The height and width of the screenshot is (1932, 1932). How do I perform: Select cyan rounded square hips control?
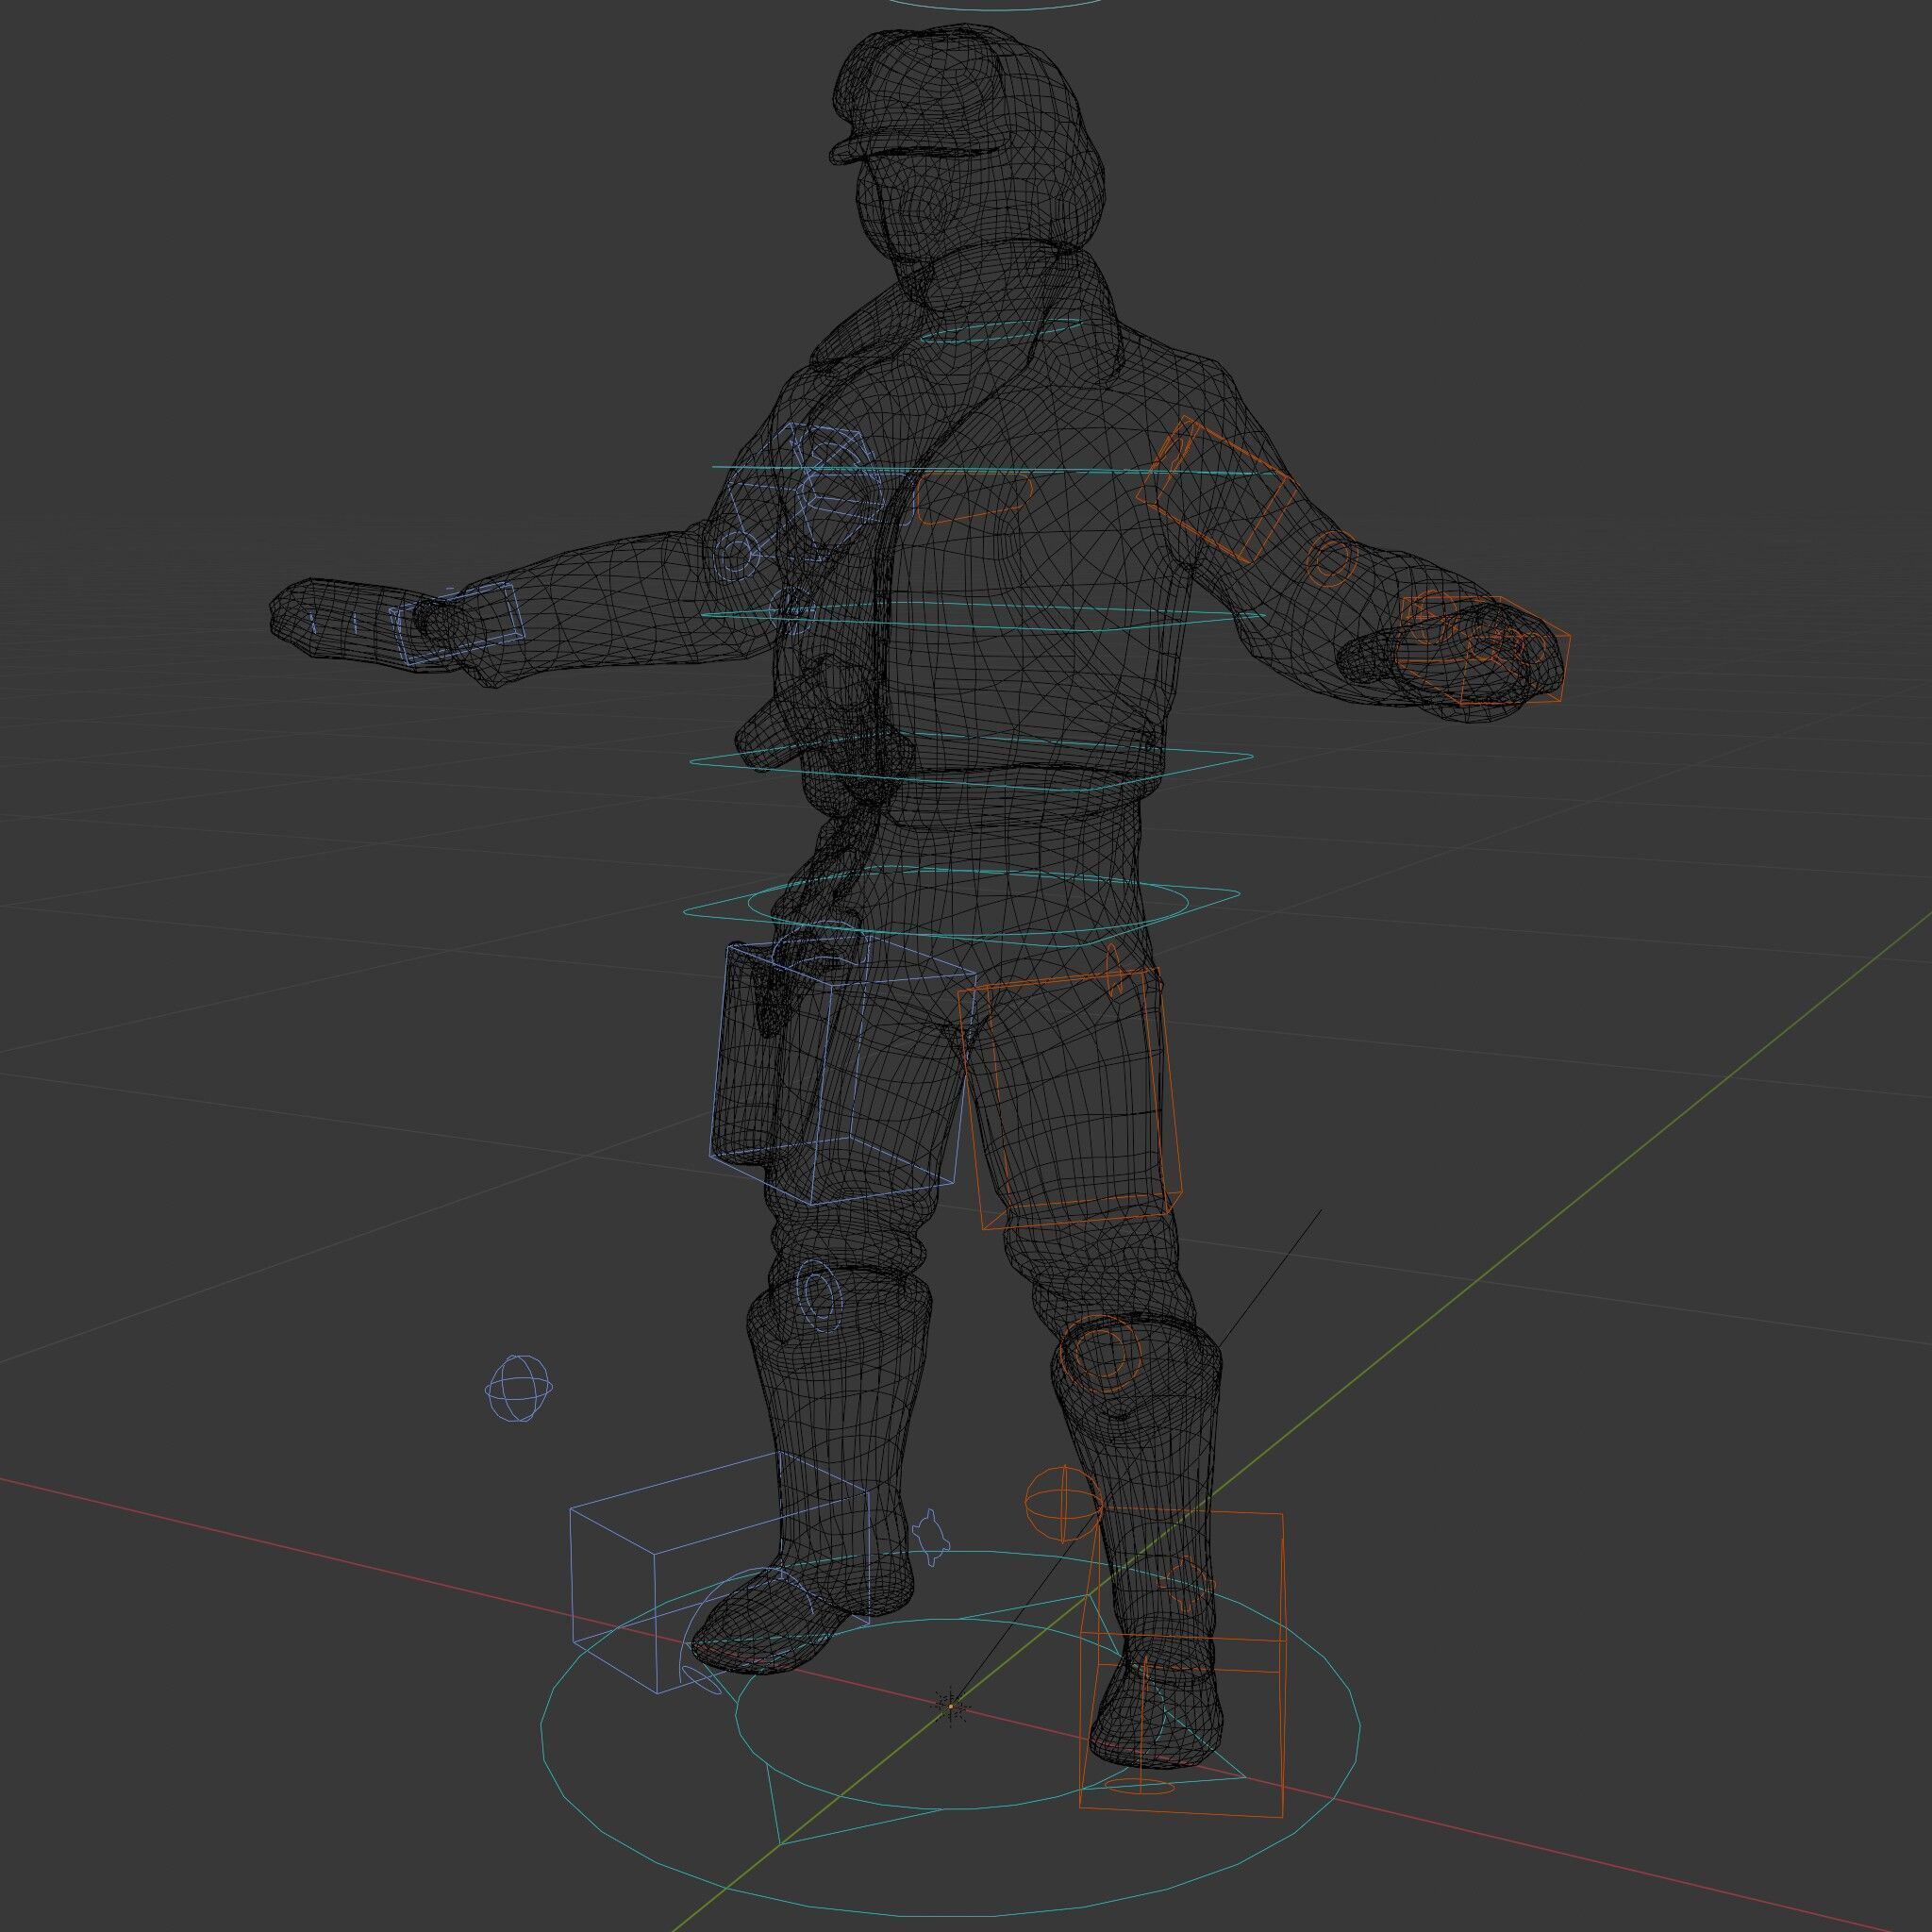(960, 905)
